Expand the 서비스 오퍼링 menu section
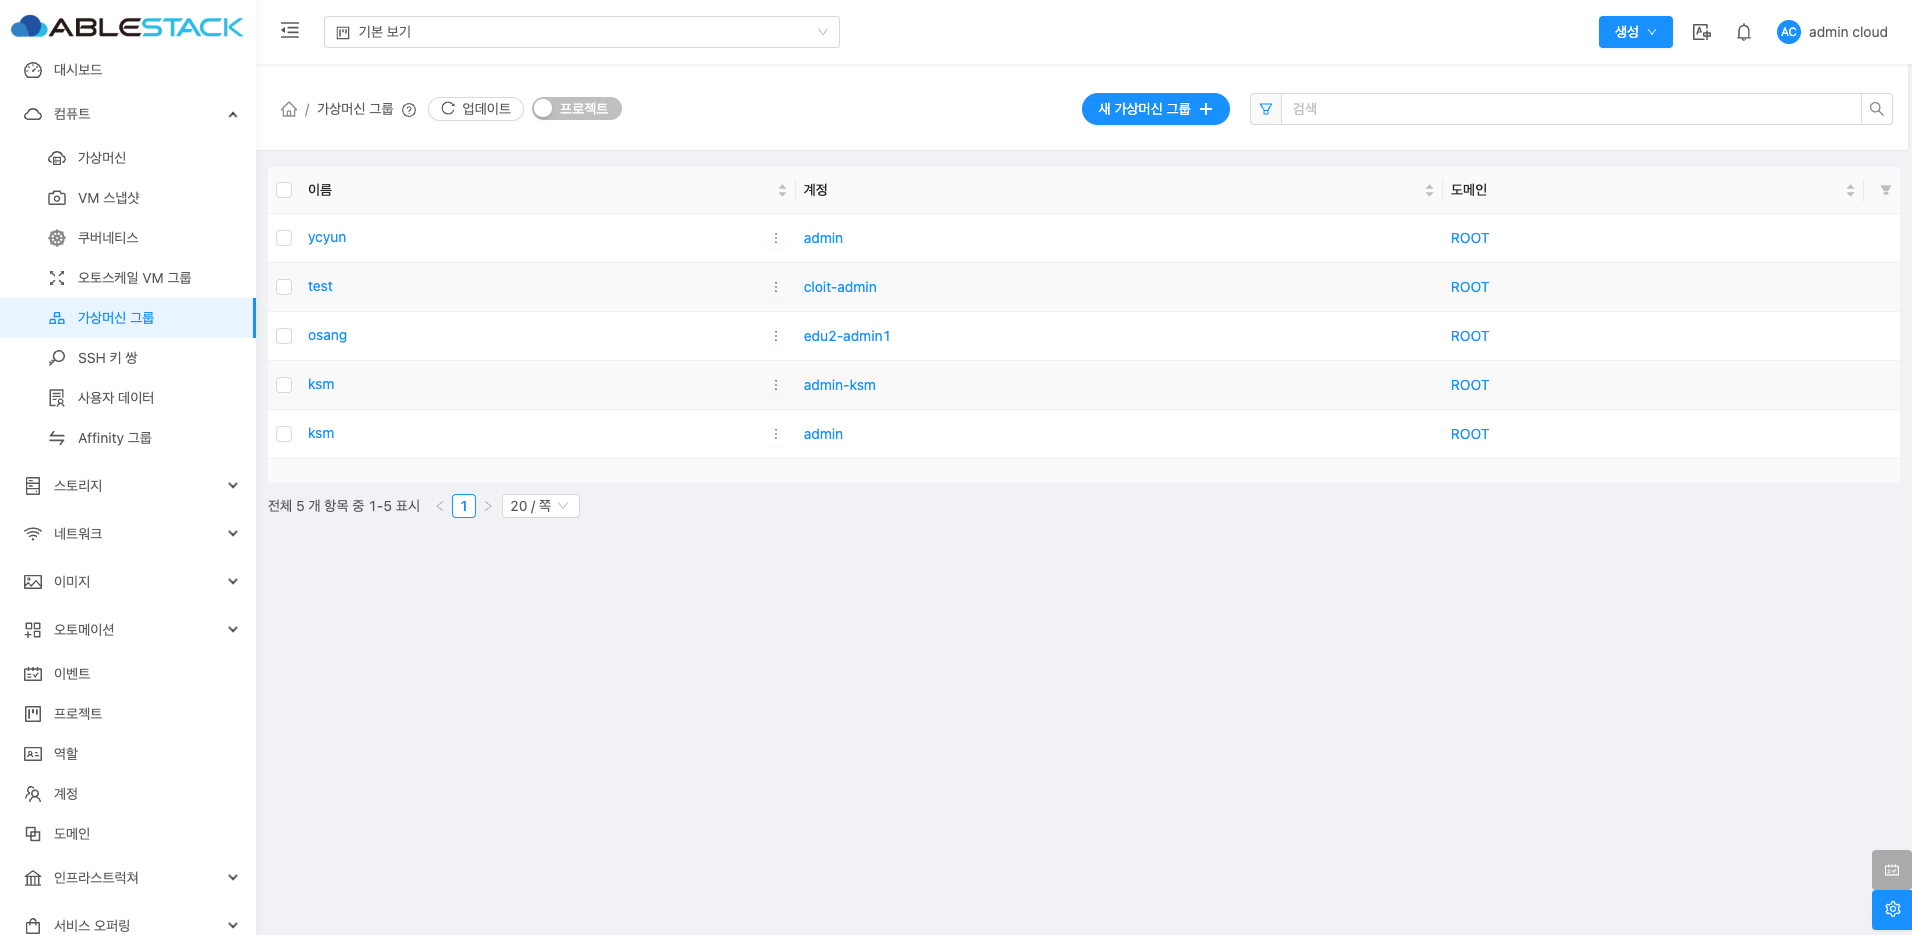 pos(128,926)
